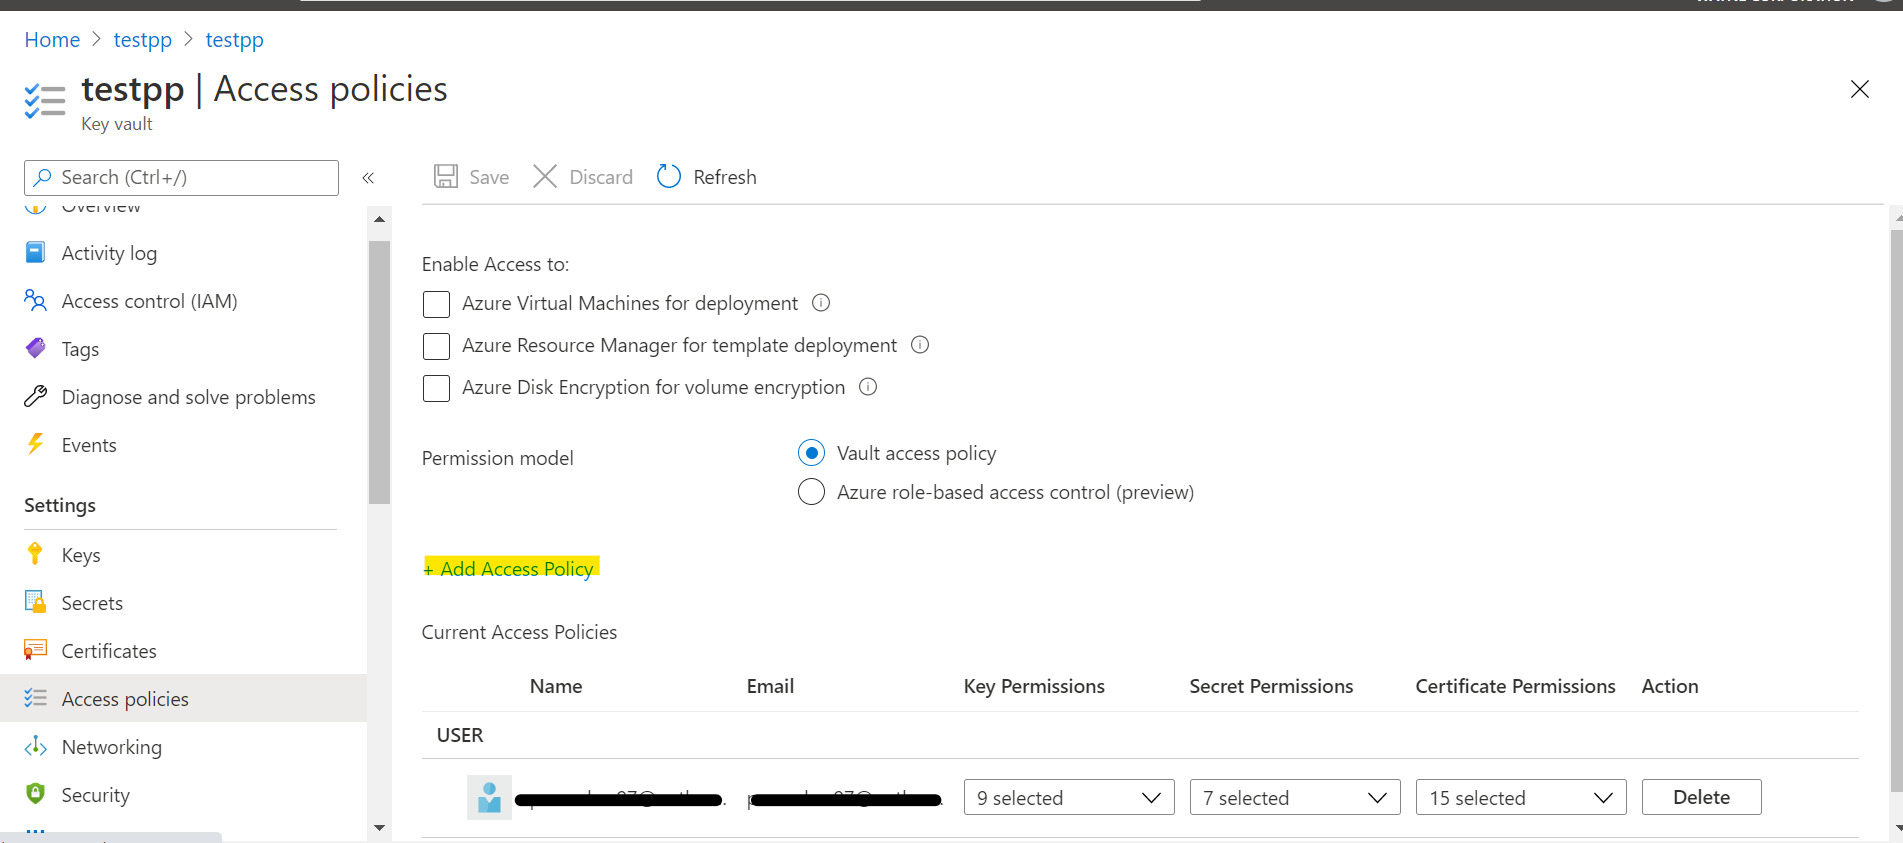The width and height of the screenshot is (1903, 843).
Task: Select Vault access policy radio button
Action: tap(812, 453)
